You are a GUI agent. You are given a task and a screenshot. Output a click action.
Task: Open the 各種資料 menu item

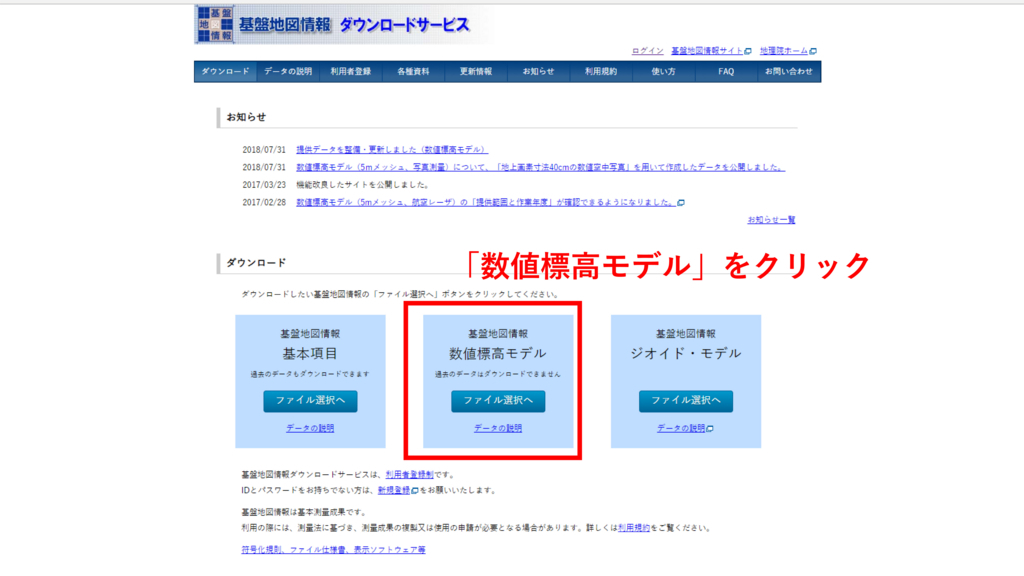(413, 72)
